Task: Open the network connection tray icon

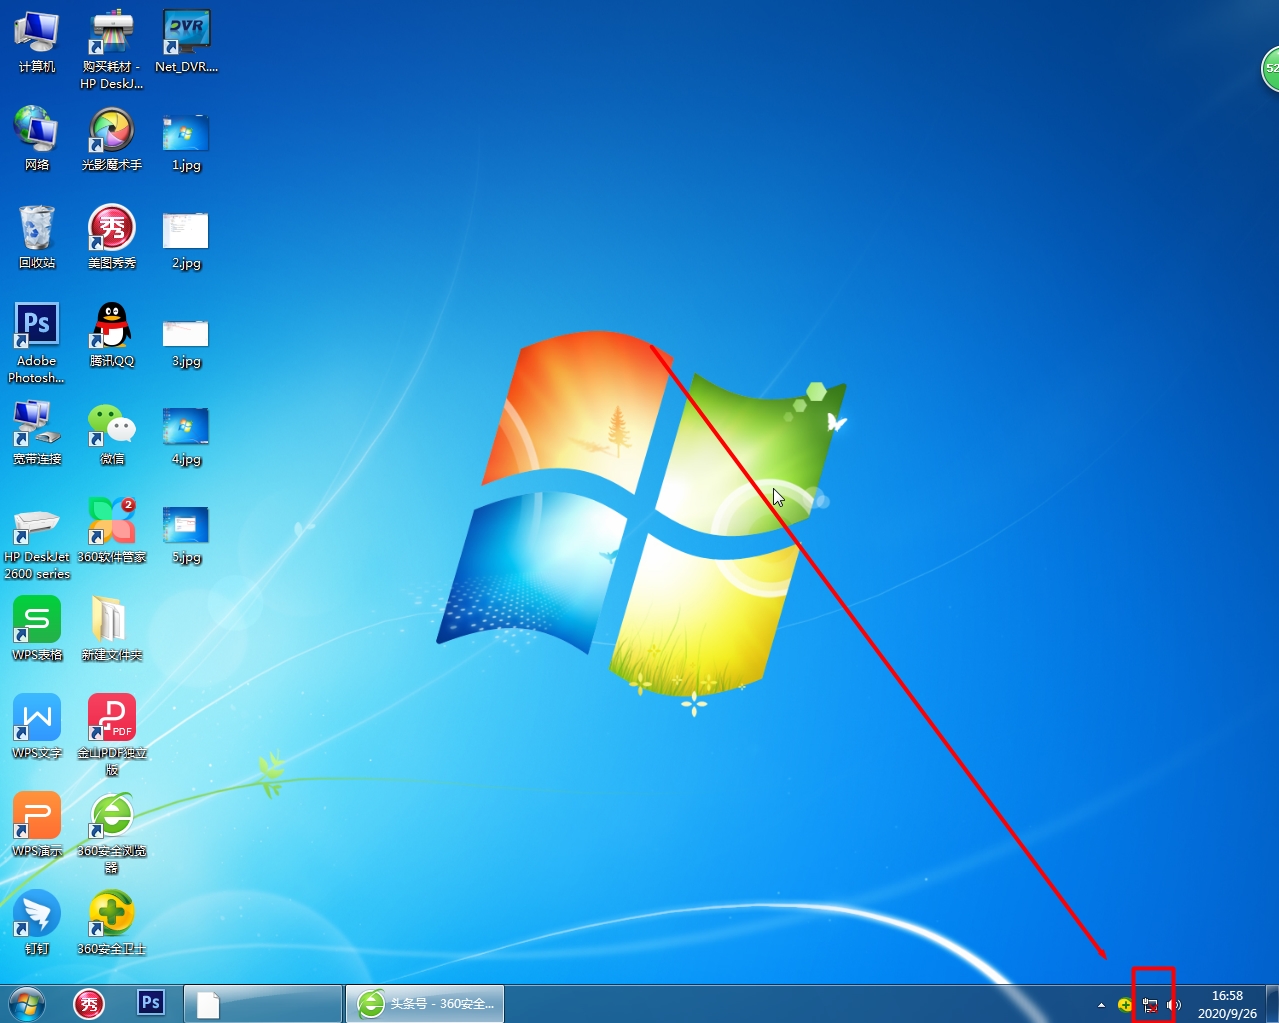Action: pyautogui.click(x=1150, y=1005)
